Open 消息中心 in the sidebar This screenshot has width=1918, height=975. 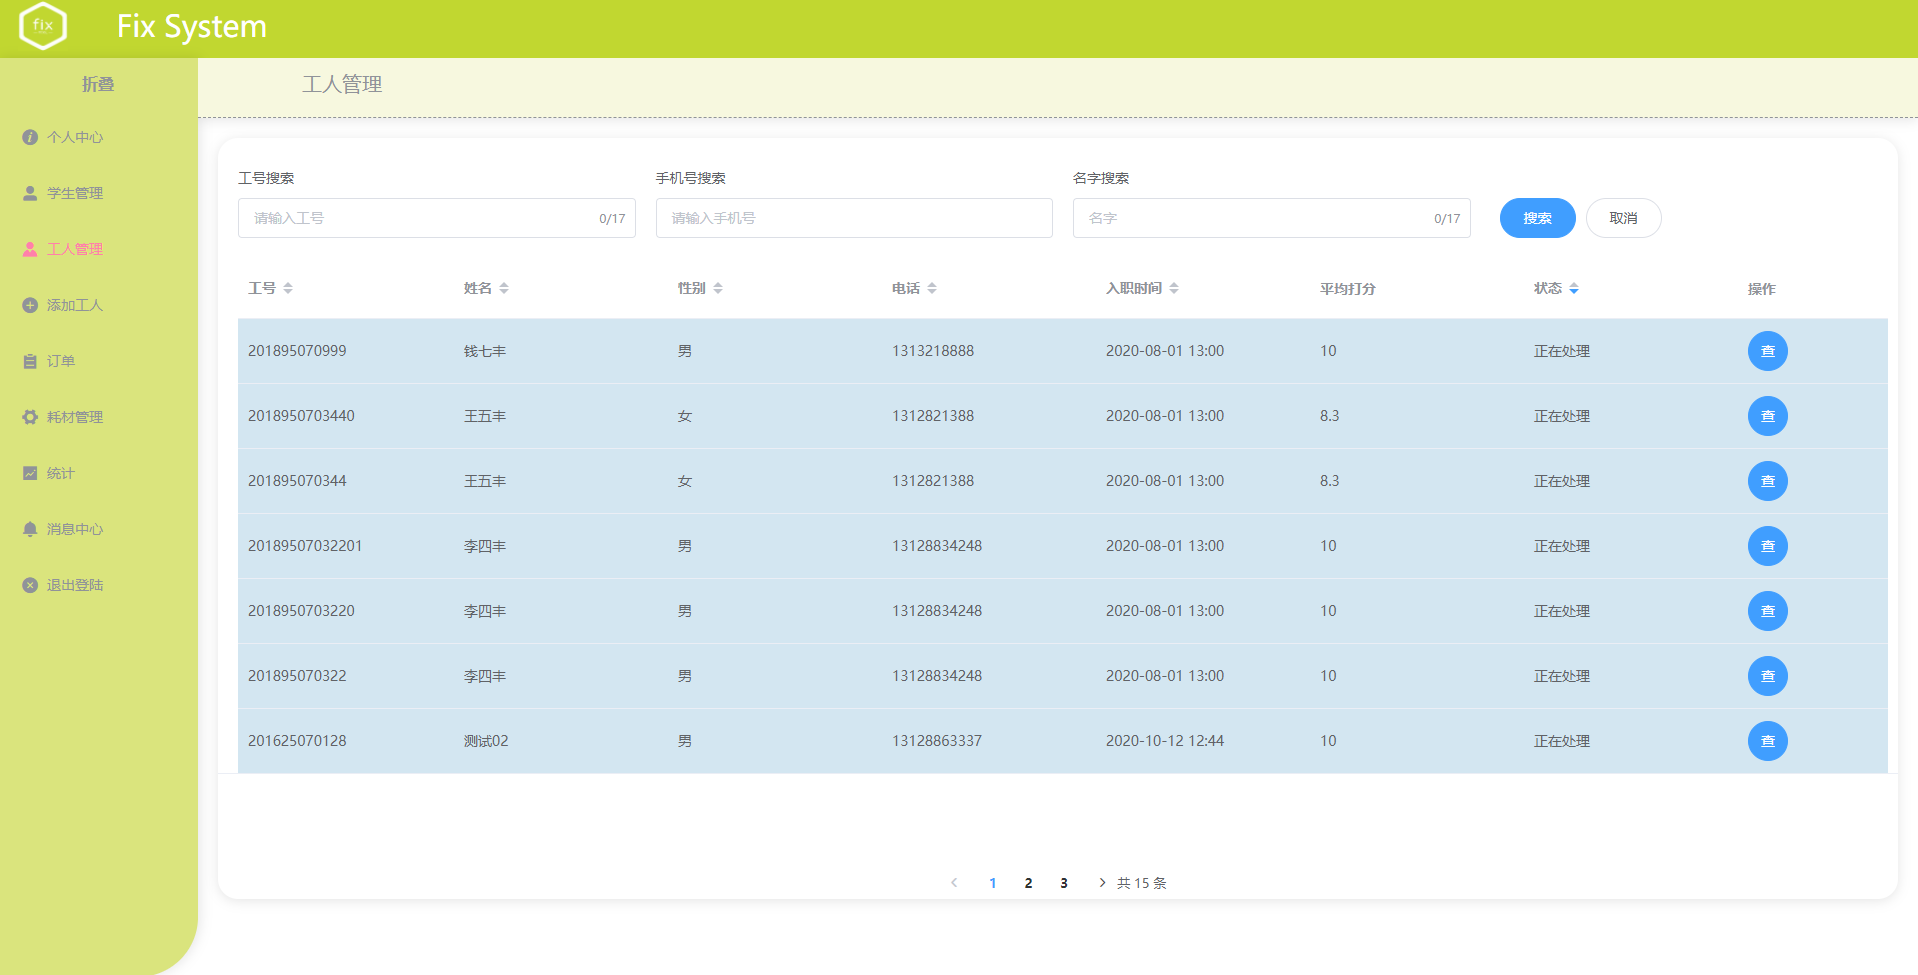[x=63, y=529]
